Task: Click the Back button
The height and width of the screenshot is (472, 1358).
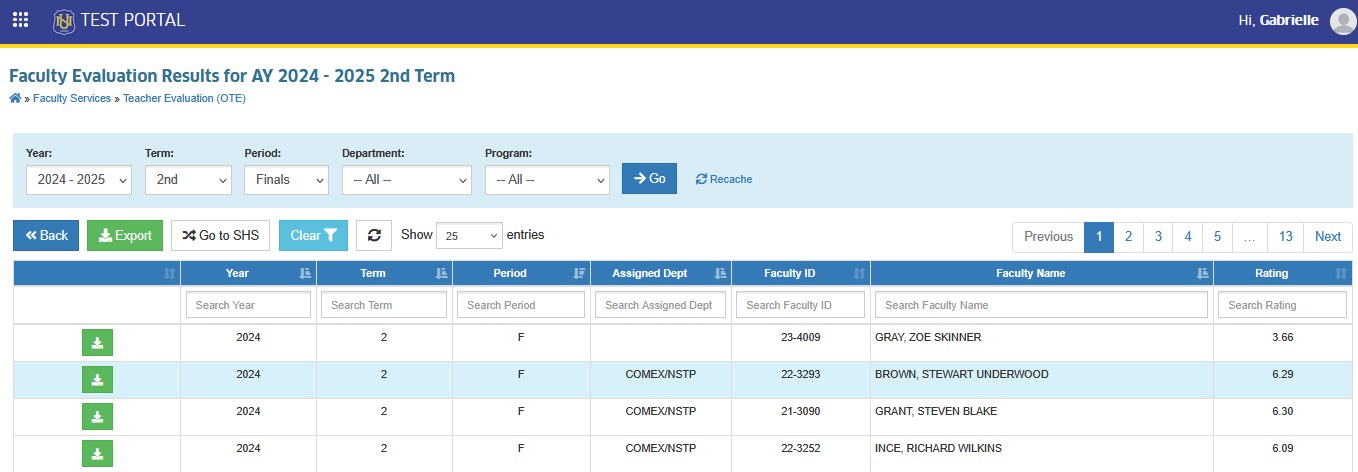Action: [x=46, y=236]
